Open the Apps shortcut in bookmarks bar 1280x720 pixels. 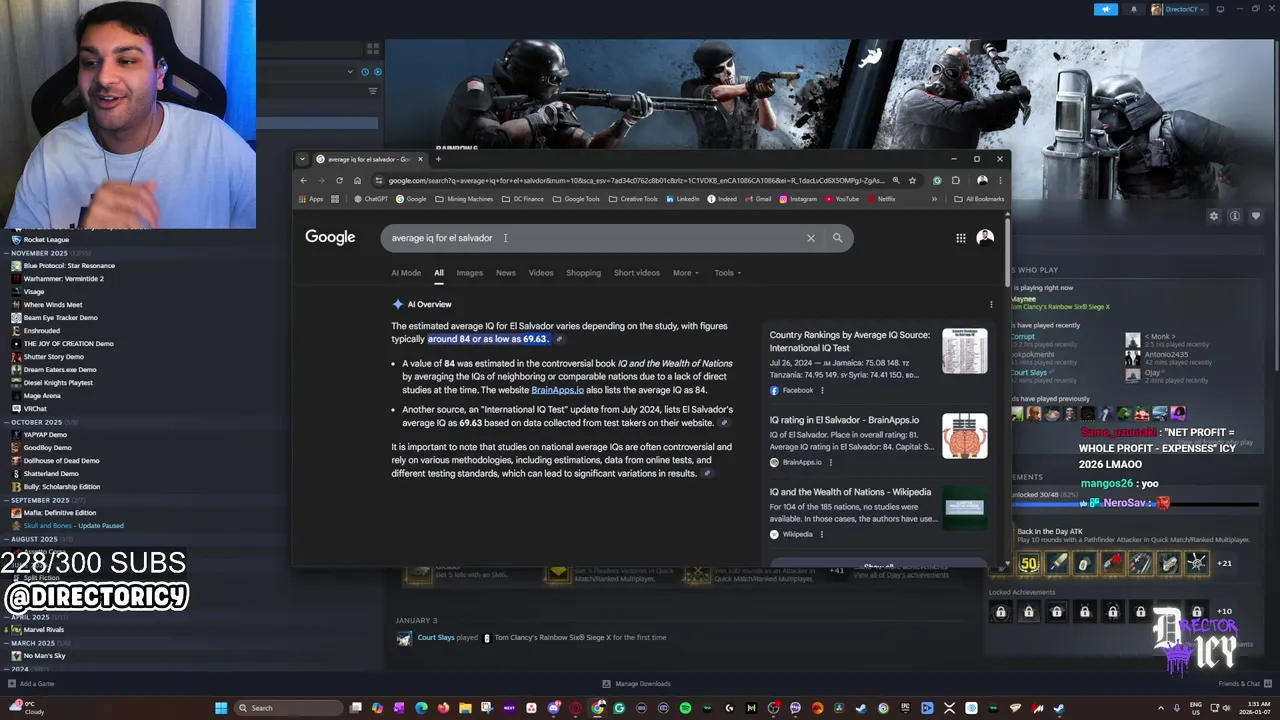point(311,199)
